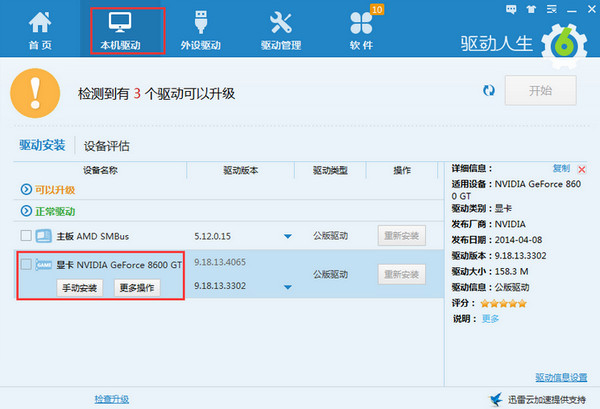
Task: Click the 设备名称 column header
Action: pyautogui.click(x=100, y=170)
